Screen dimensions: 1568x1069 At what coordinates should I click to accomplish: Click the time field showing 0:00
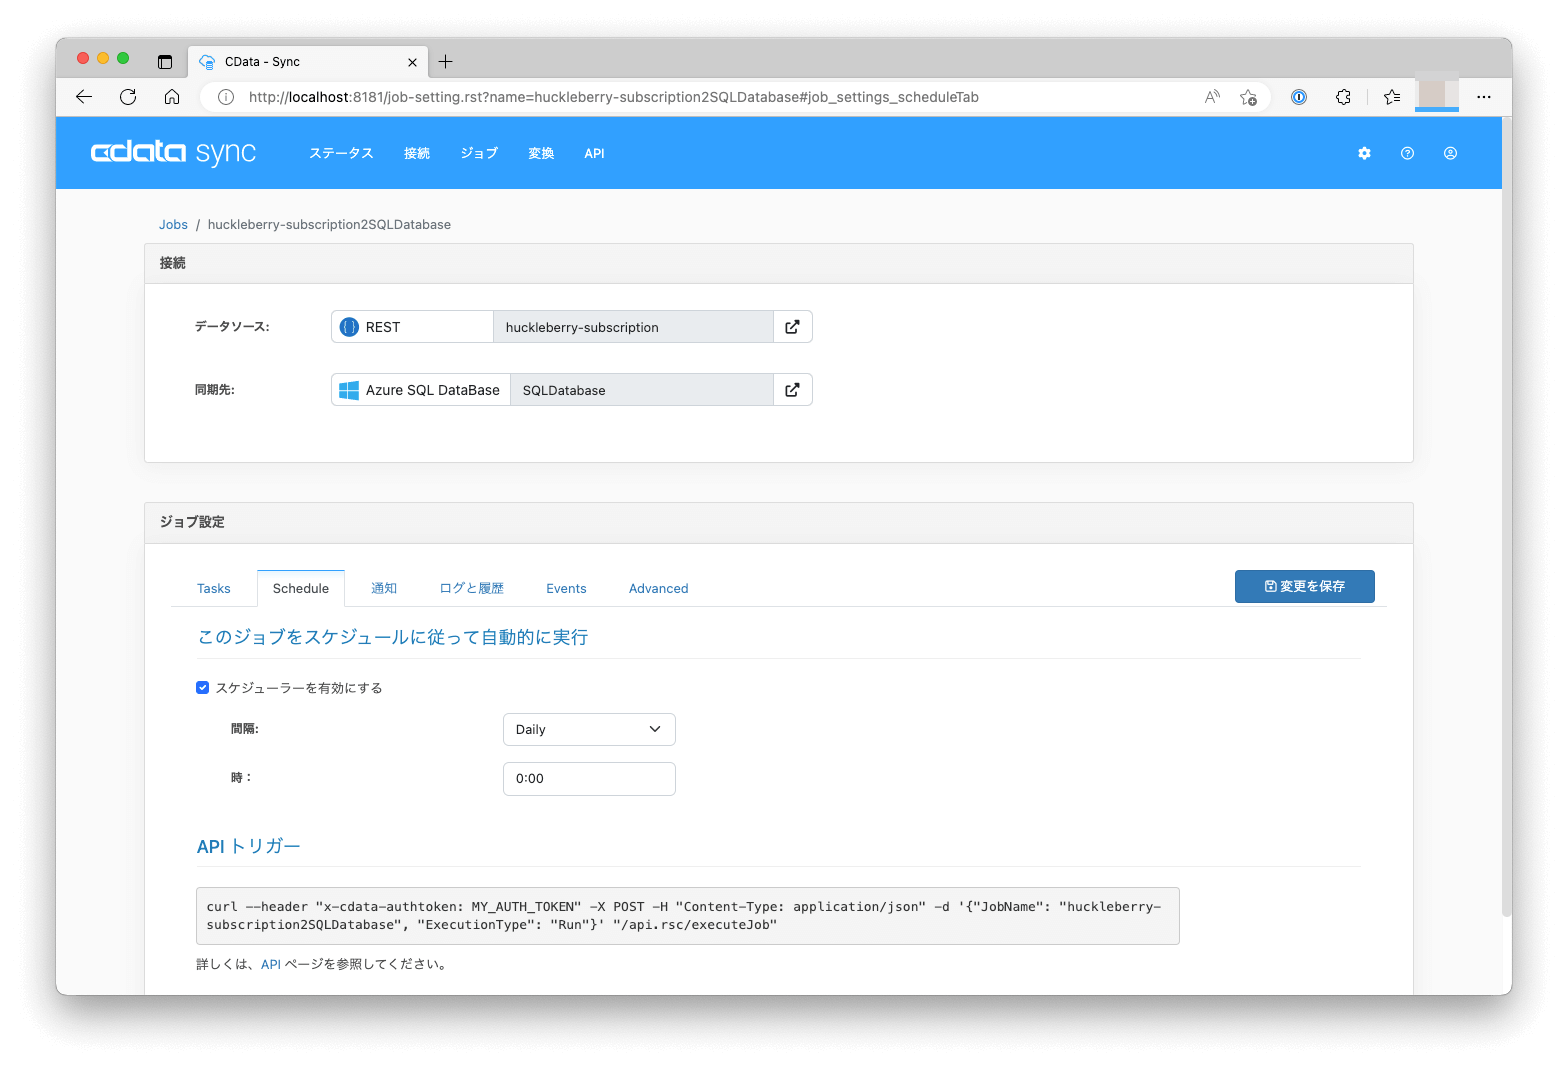589,779
